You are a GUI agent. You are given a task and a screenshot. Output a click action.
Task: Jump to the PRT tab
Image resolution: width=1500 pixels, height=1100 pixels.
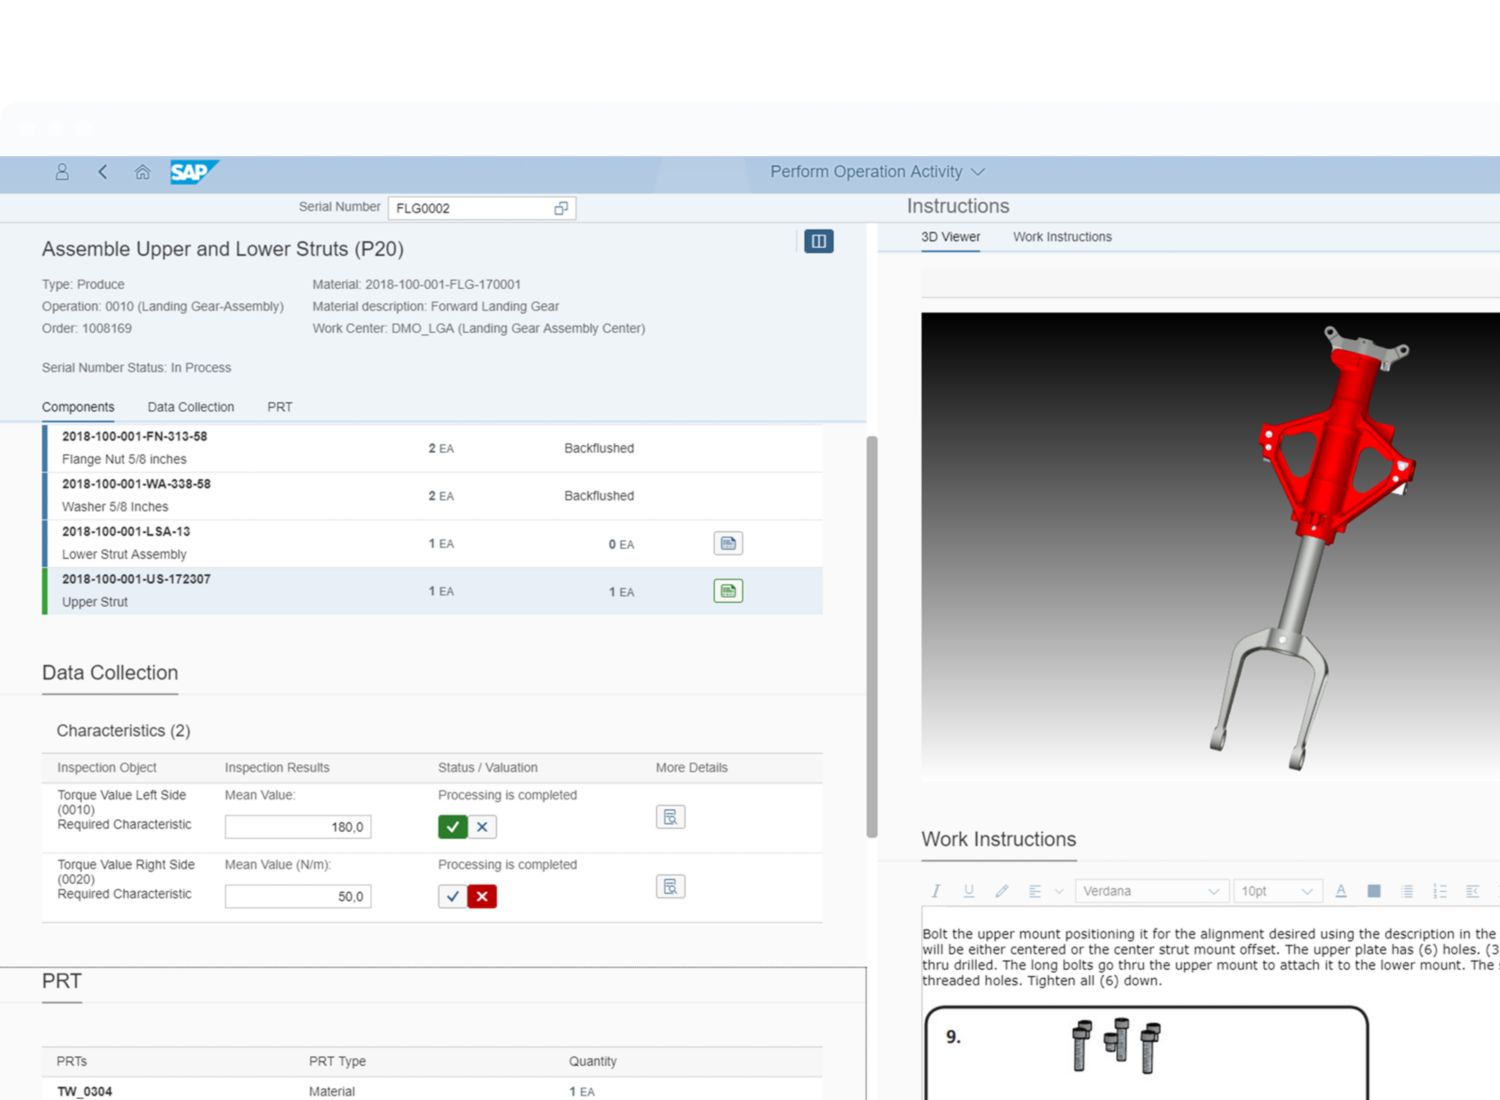coord(280,407)
